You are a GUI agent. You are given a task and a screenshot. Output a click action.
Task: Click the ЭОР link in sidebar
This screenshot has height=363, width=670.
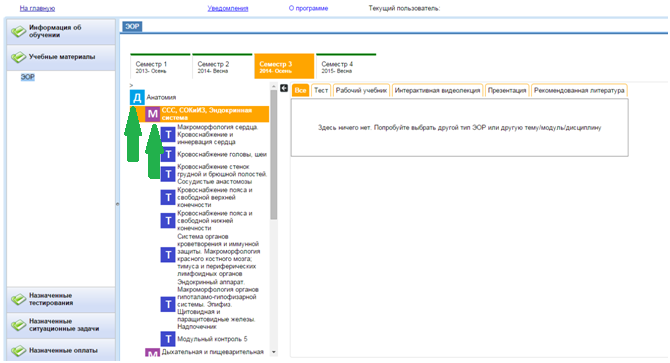[x=27, y=77]
